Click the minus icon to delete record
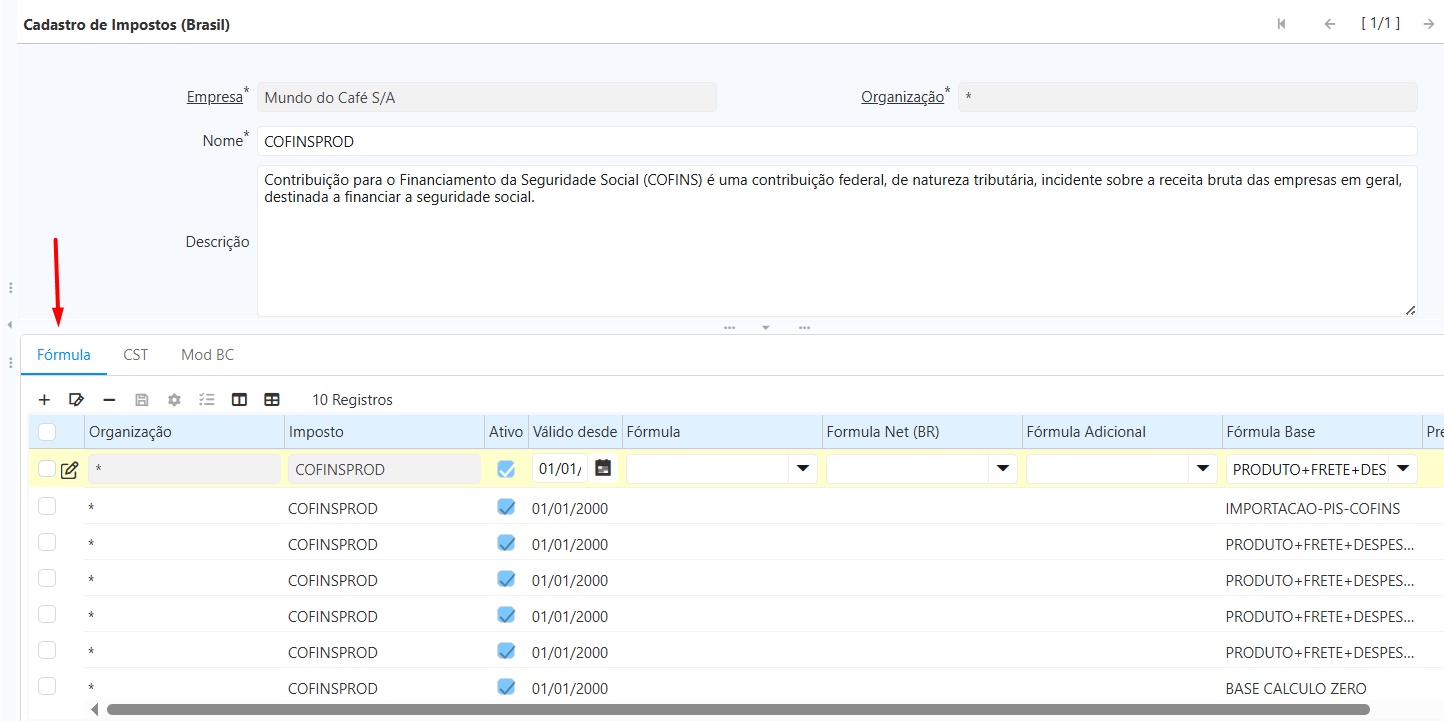Viewport: 1444px width, 721px height. click(x=109, y=400)
